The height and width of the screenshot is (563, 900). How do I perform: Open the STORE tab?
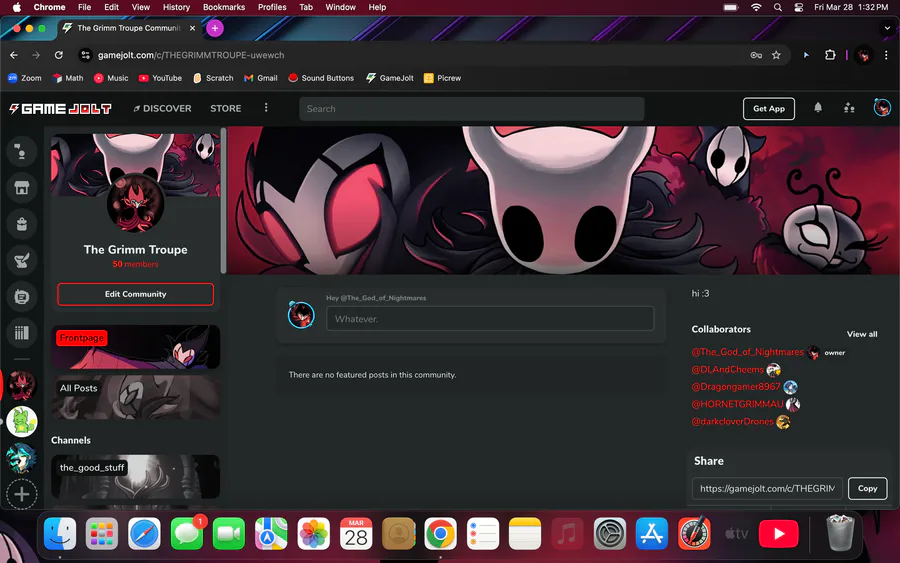(x=226, y=108)
